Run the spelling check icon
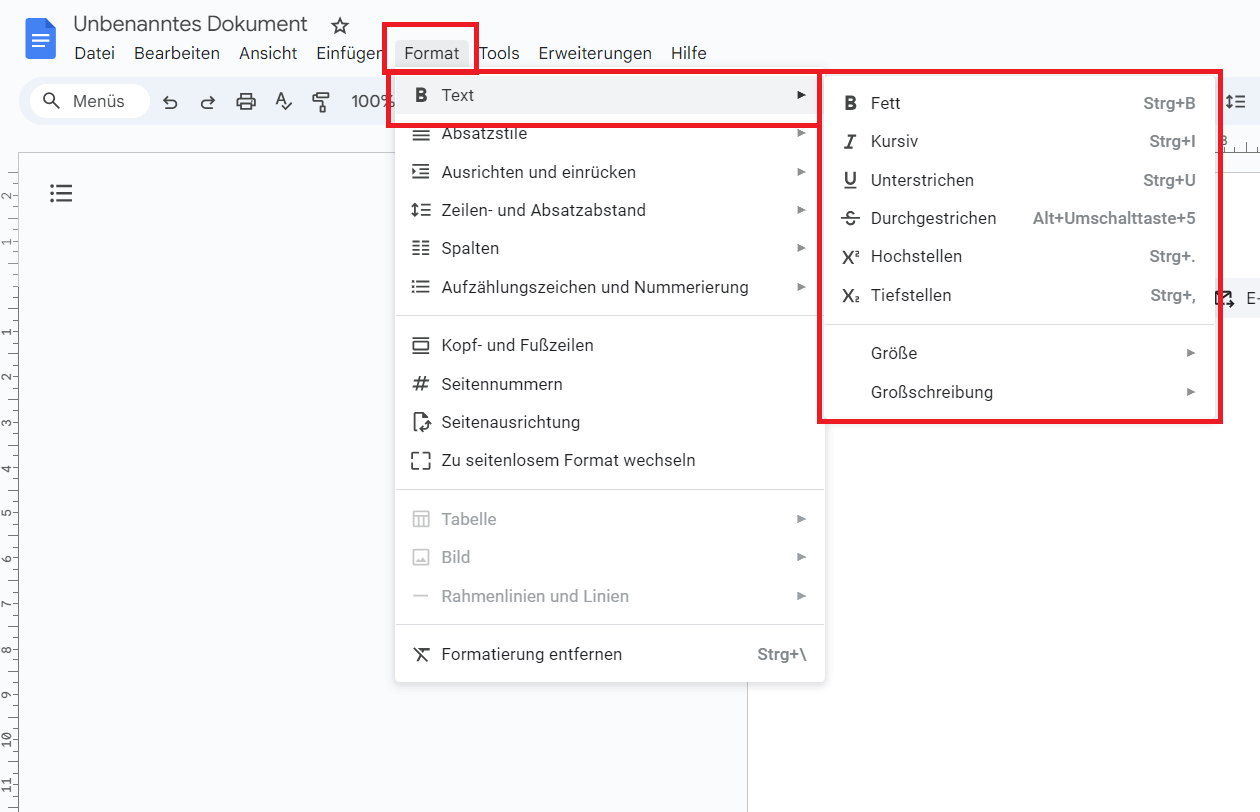 coord(283,101)
